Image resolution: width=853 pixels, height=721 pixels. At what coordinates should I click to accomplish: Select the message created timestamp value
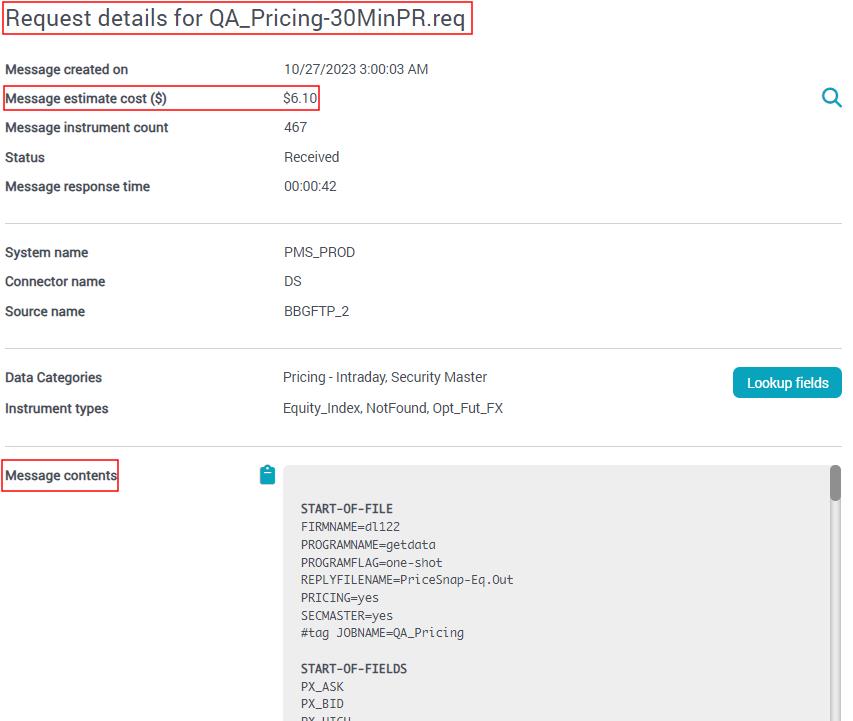(x=356, y=69)
